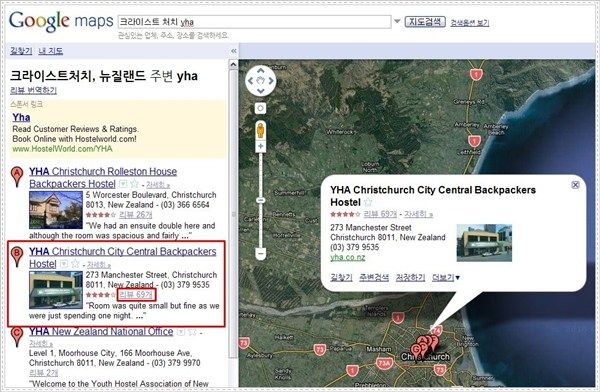Click the 지도검색 search button

[x=425, y=22]
